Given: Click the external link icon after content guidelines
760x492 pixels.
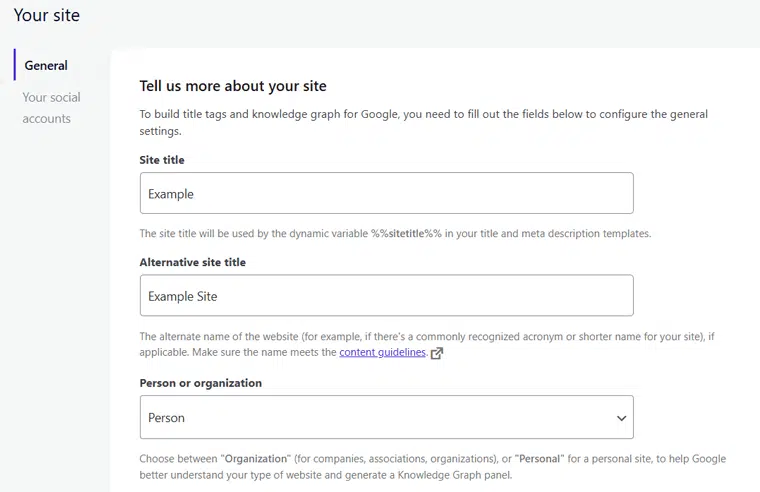Looking at the screenshot, I should click(x=437, y=353).
